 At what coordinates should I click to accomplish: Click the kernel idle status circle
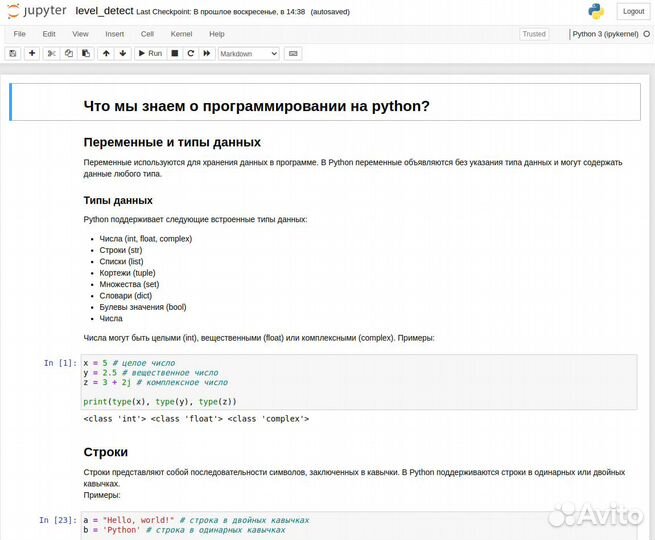pyautogui.click(x=647, y=34)
